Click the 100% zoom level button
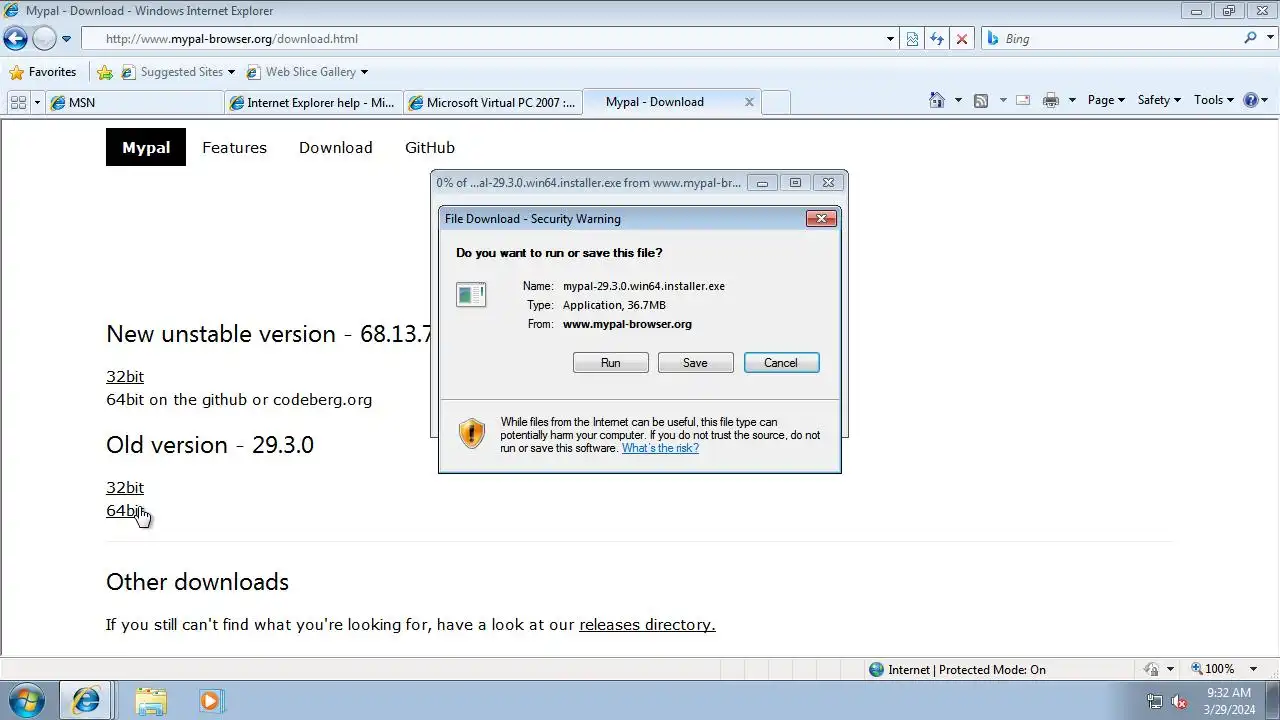Image resolution: width=1280 pixels, height=720 pixels. [1212, 669]
